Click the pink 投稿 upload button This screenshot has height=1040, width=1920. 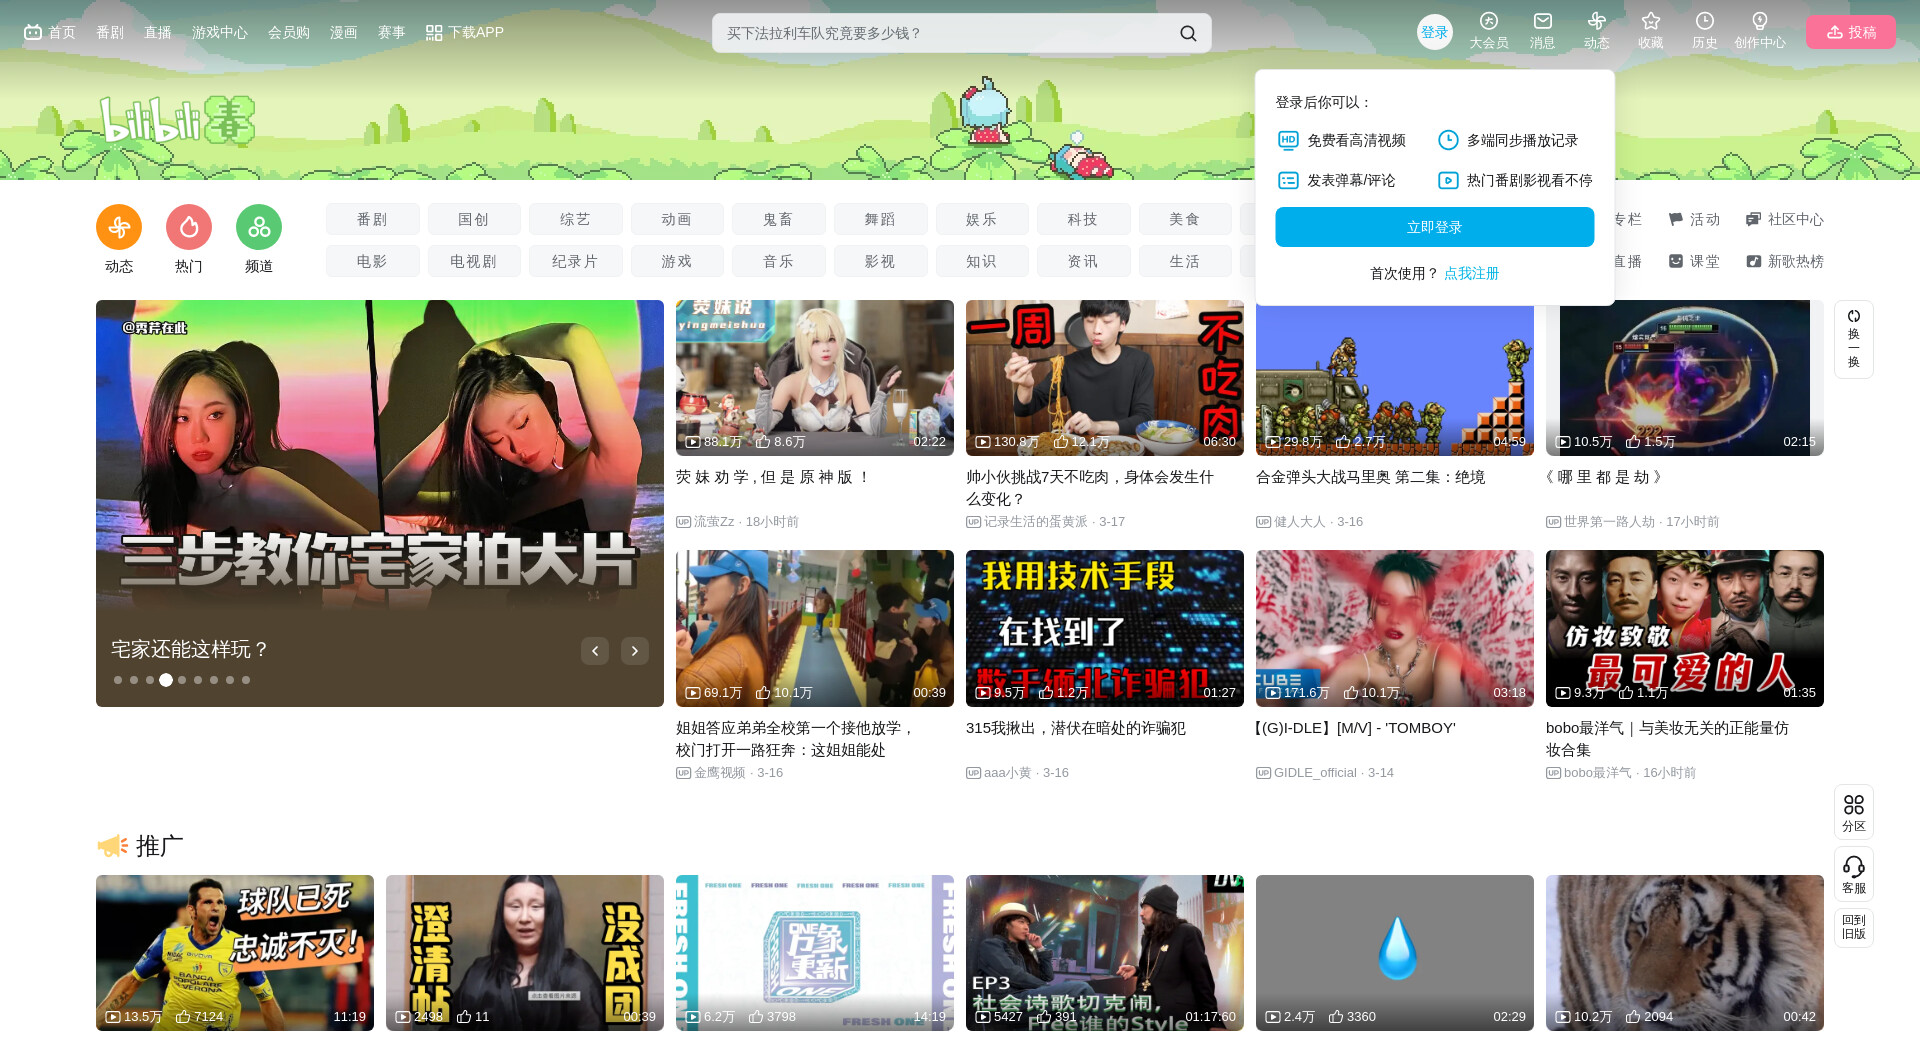(1850, 32)
